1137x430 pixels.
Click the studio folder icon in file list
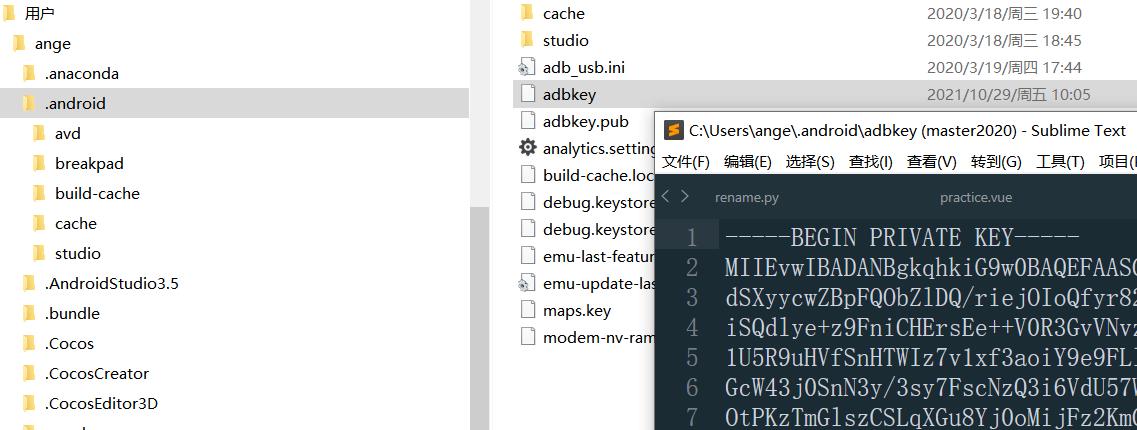(527, 40)
